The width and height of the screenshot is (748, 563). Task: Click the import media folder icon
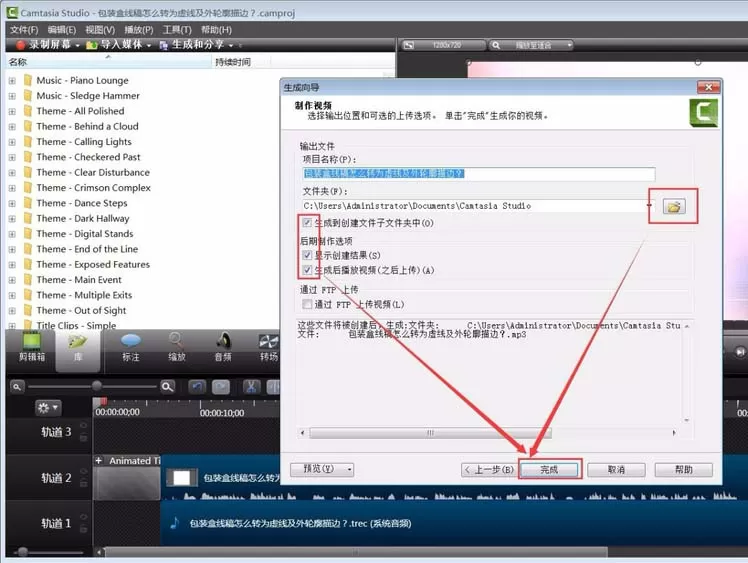[92, 45]
